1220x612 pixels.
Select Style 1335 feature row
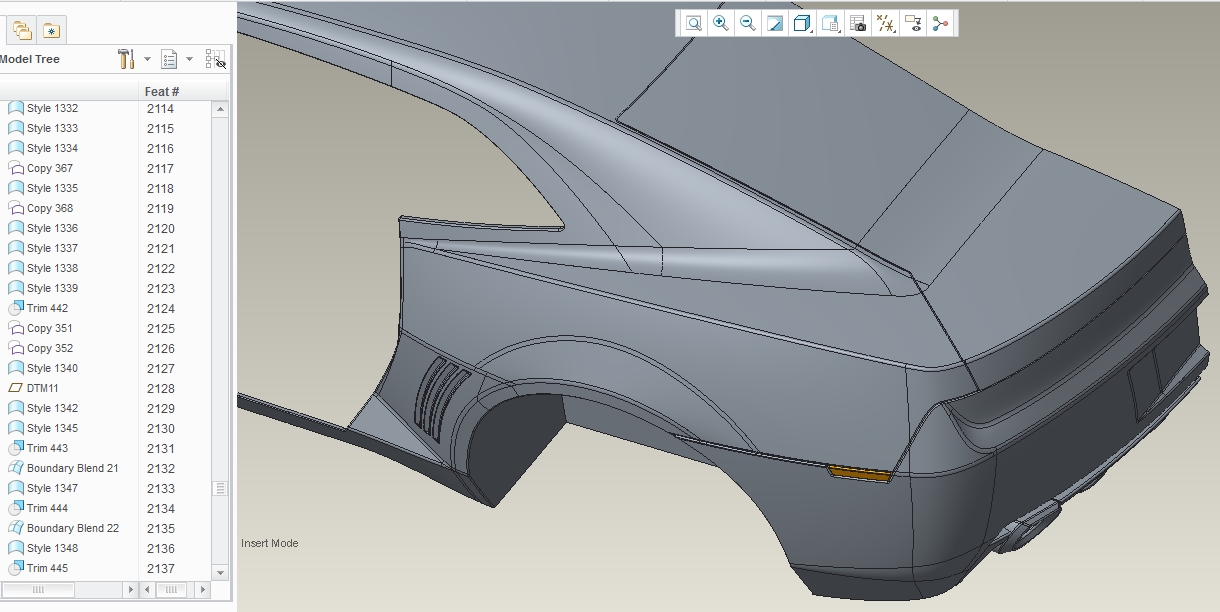pyautogui.click(x=42, y=188)
